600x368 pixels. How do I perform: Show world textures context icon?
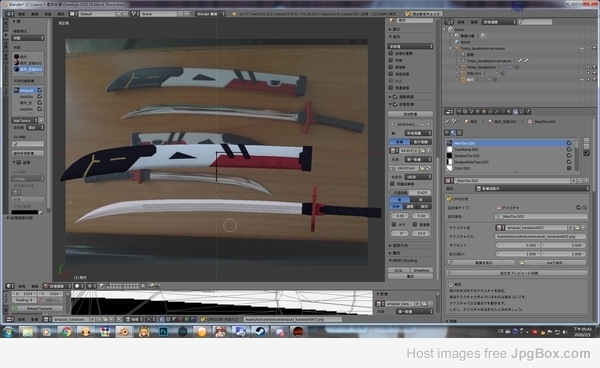tap(447, 133)
